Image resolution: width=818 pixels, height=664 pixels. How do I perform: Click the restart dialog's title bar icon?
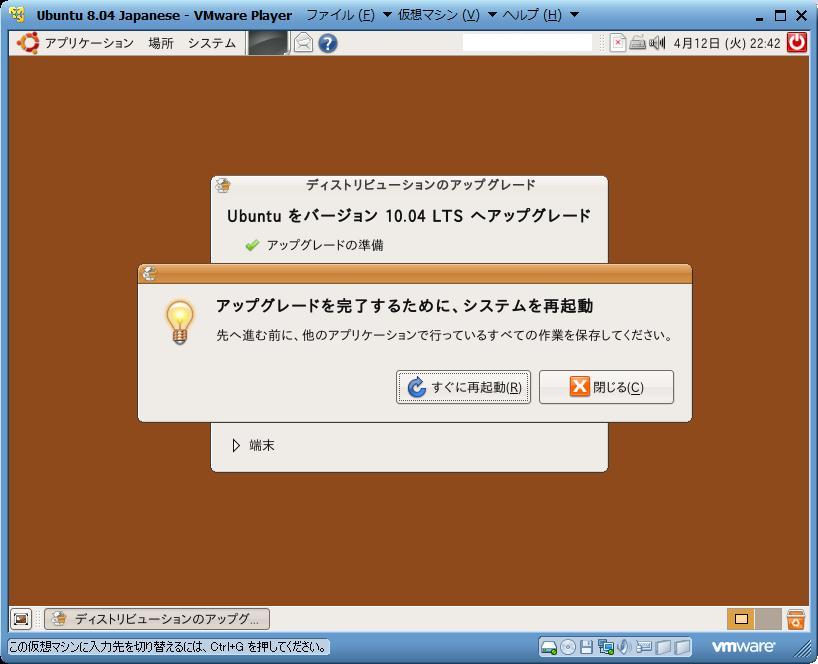(x=149, y=273)
